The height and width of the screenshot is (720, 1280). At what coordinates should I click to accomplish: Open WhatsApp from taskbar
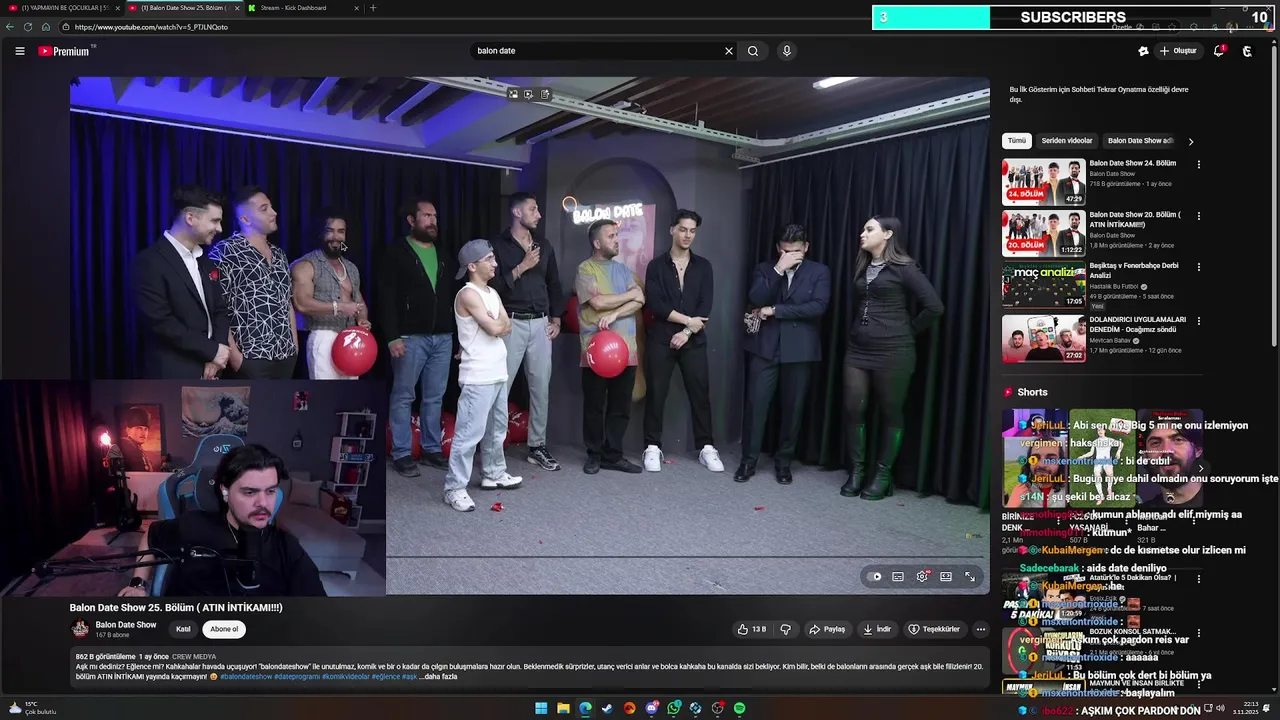tap(674, 708)
